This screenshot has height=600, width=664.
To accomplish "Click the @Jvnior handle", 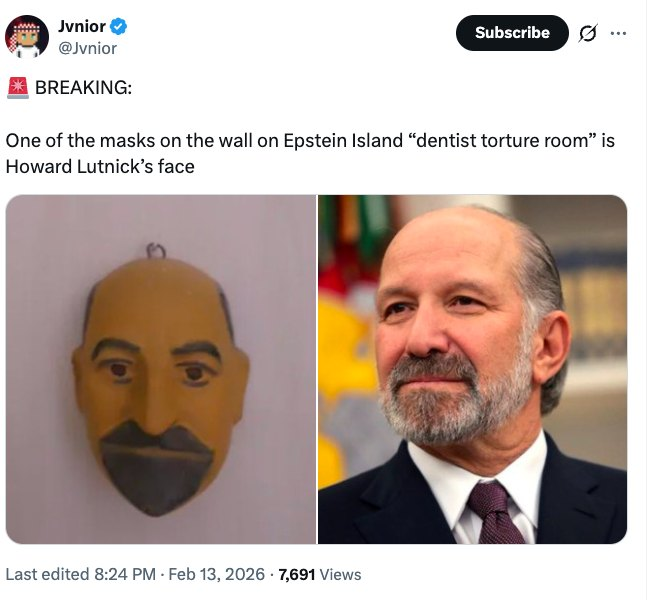I will pyautogui.click(x=87, y=47).
